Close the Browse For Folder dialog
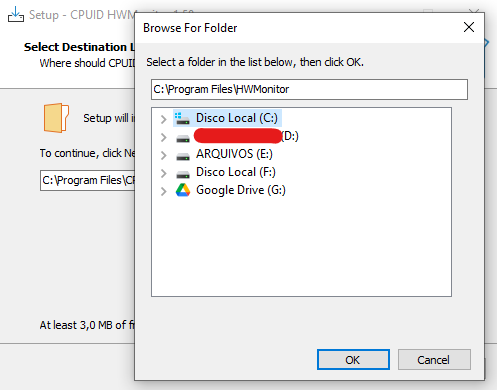The height and width of the screenshot is (390, 497). (469, 27)
